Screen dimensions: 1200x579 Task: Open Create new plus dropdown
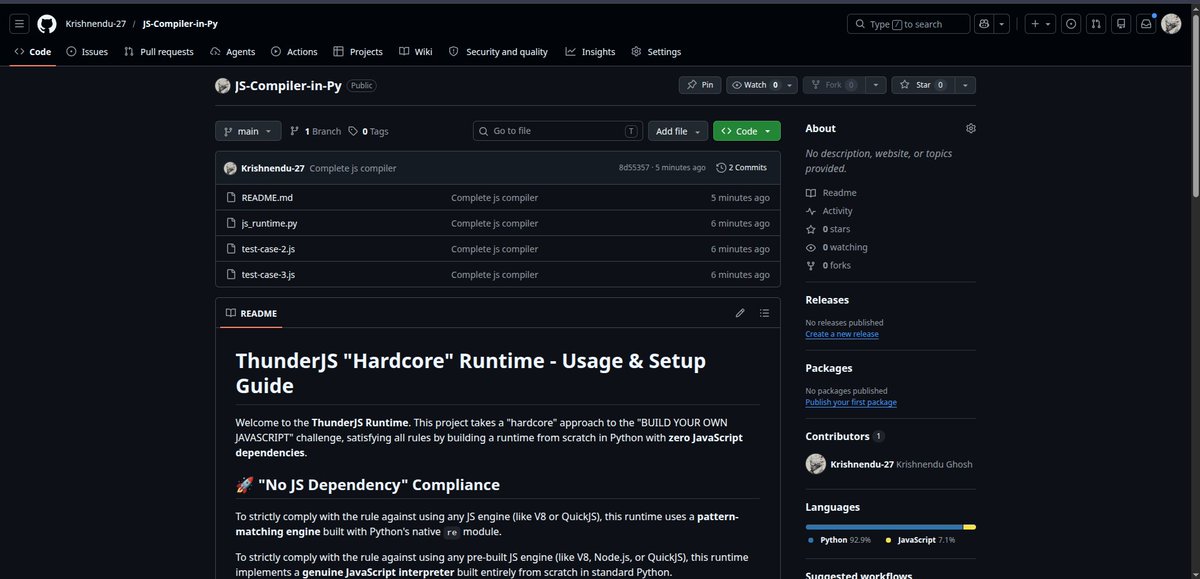1040,23
